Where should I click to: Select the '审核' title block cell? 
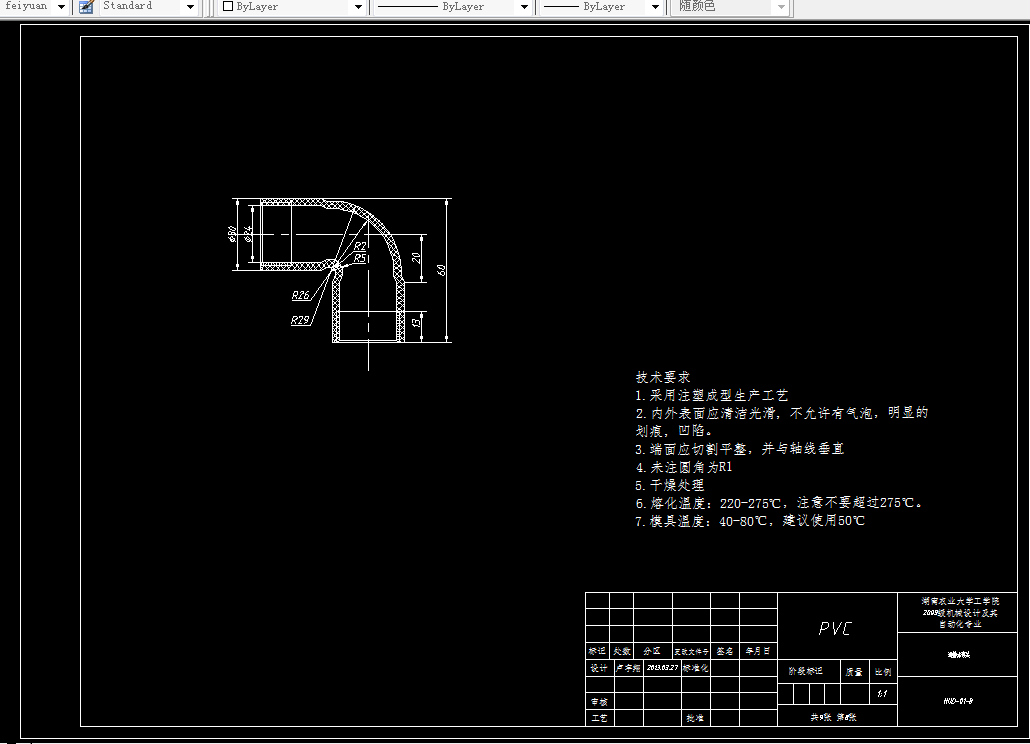pos(599,701)
